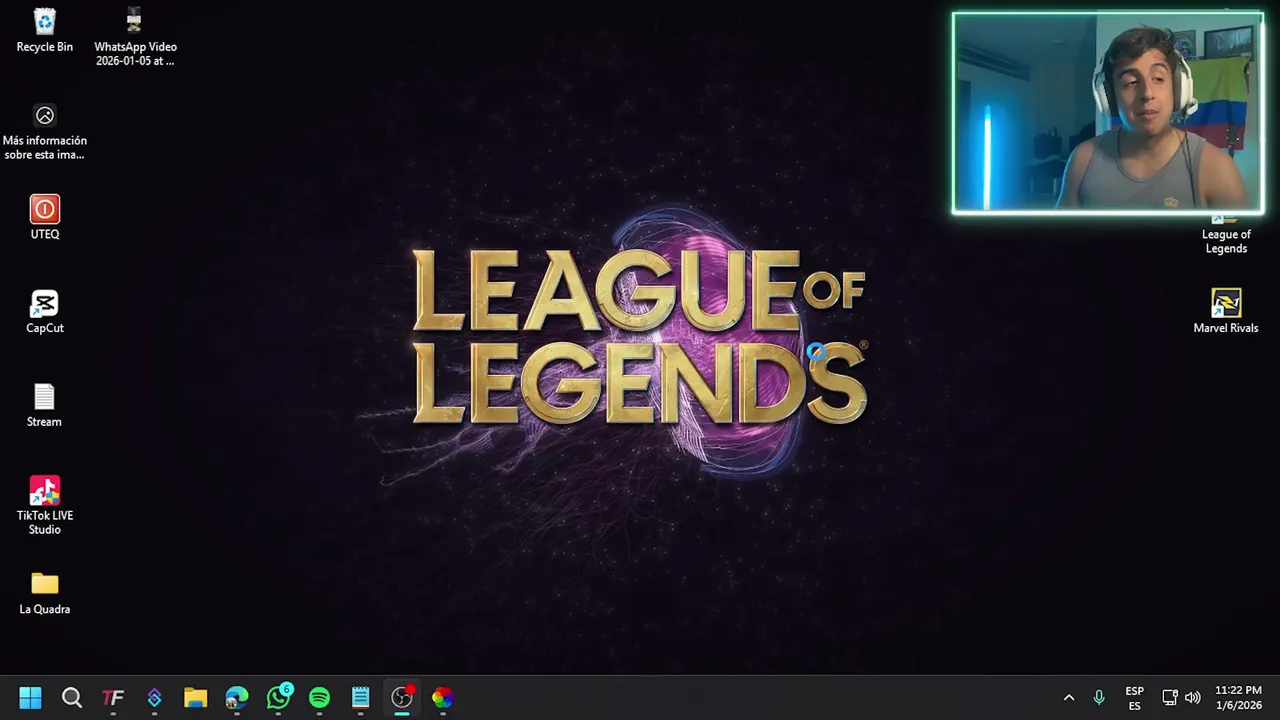Click the webcam overlay video feed
The height and width of the screenshot is (720, 1280).
[1108, 113]
